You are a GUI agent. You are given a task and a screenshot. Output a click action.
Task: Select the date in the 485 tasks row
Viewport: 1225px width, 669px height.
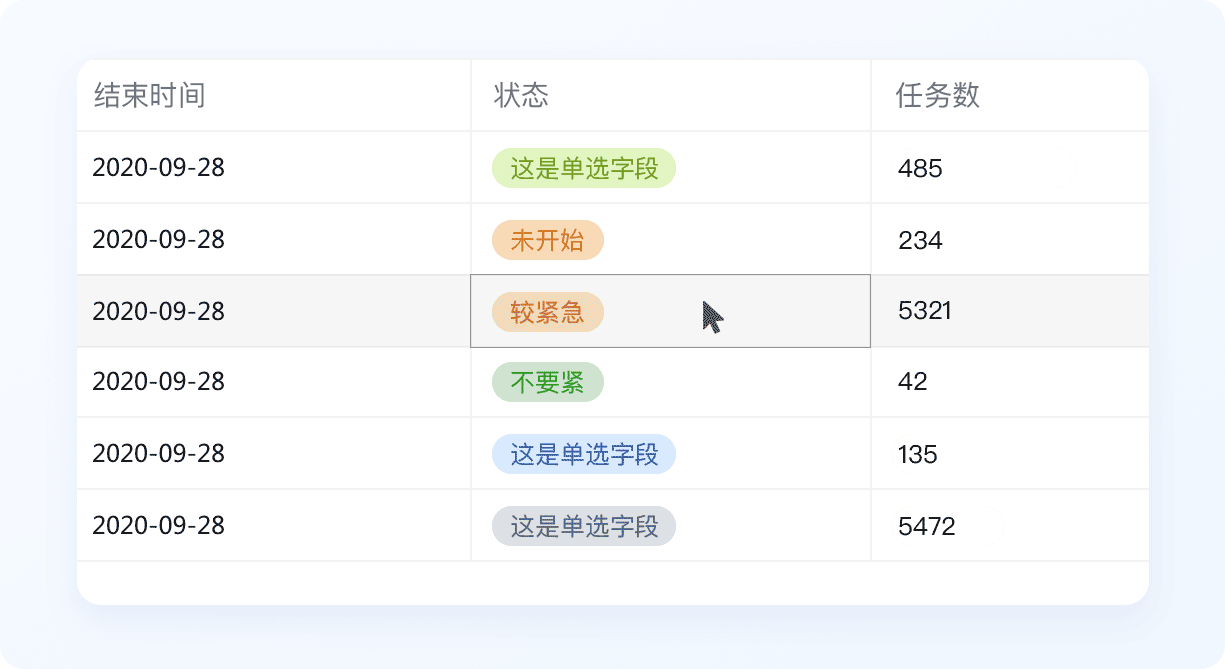158,168
